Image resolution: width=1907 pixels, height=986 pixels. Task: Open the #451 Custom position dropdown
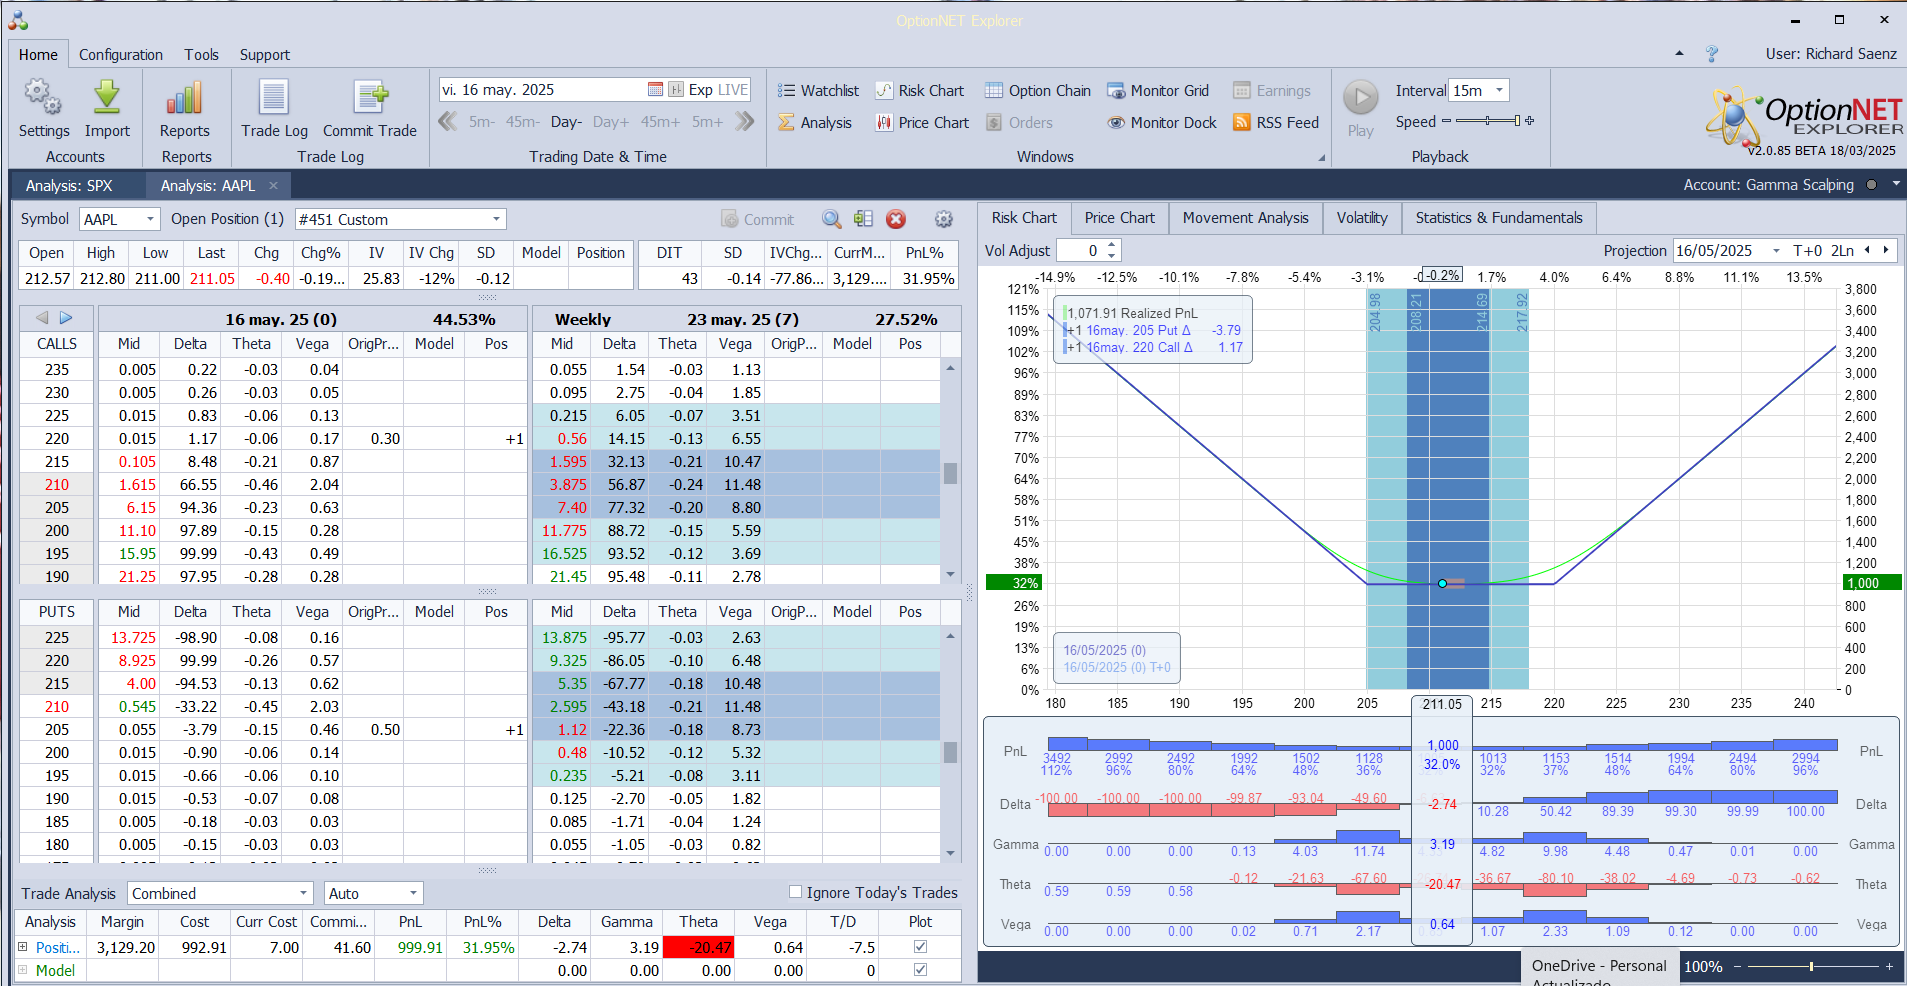coord(496,219)
